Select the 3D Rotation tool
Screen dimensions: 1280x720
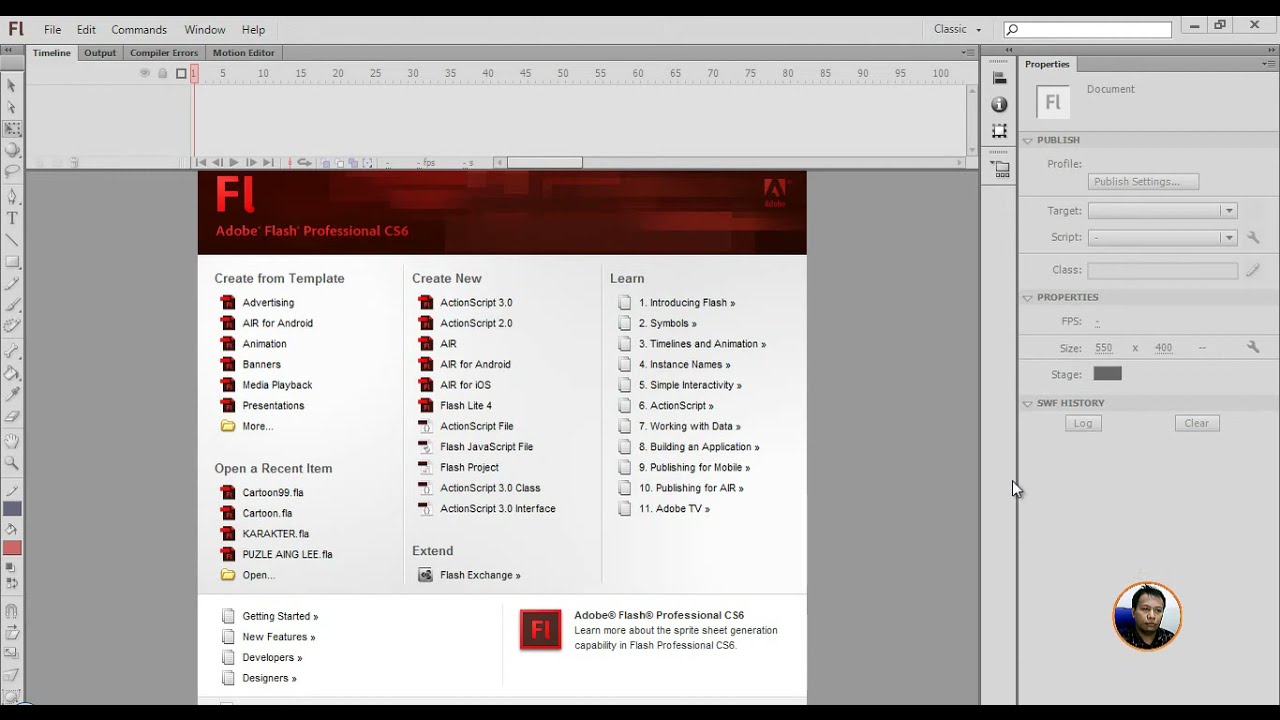[12, 150]
